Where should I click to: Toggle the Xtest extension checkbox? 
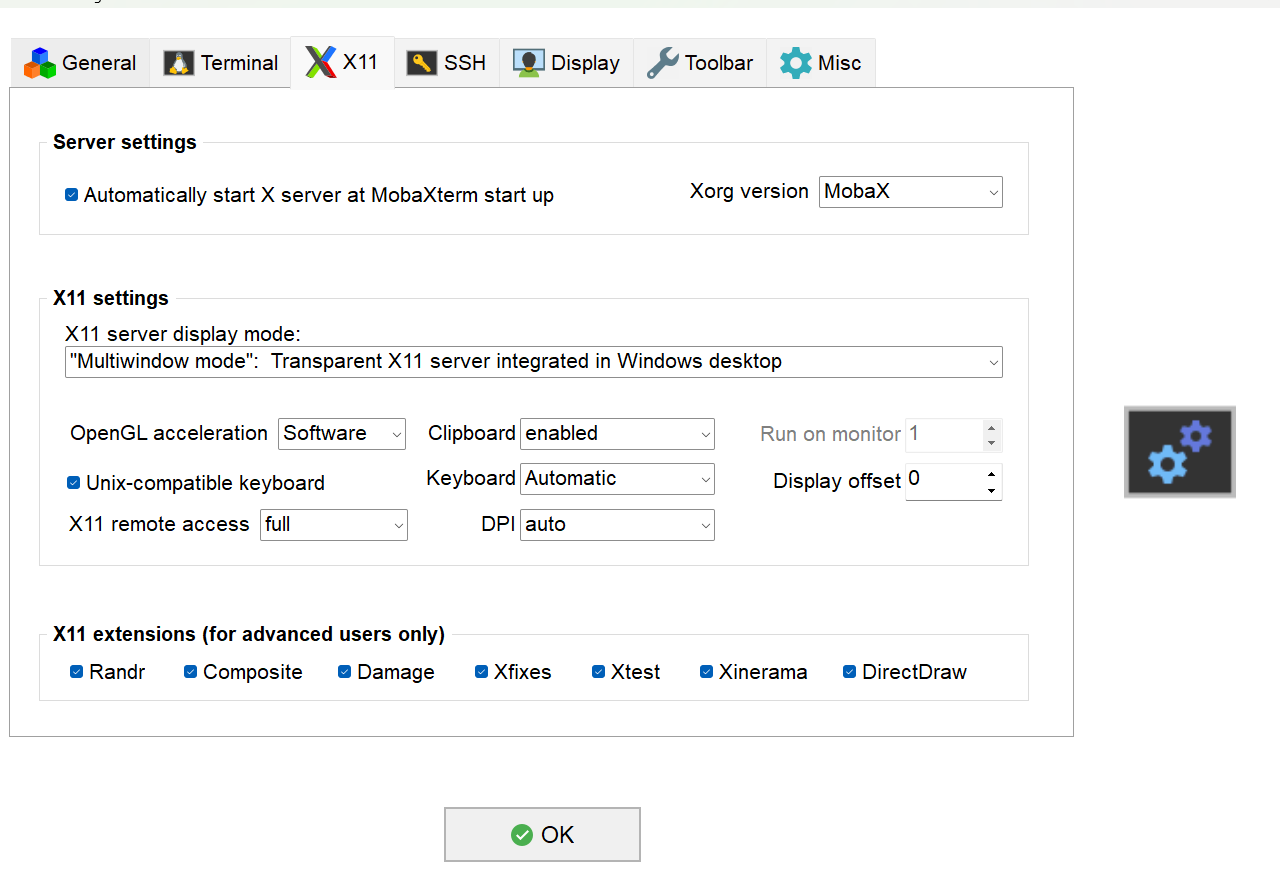[599, 672]
